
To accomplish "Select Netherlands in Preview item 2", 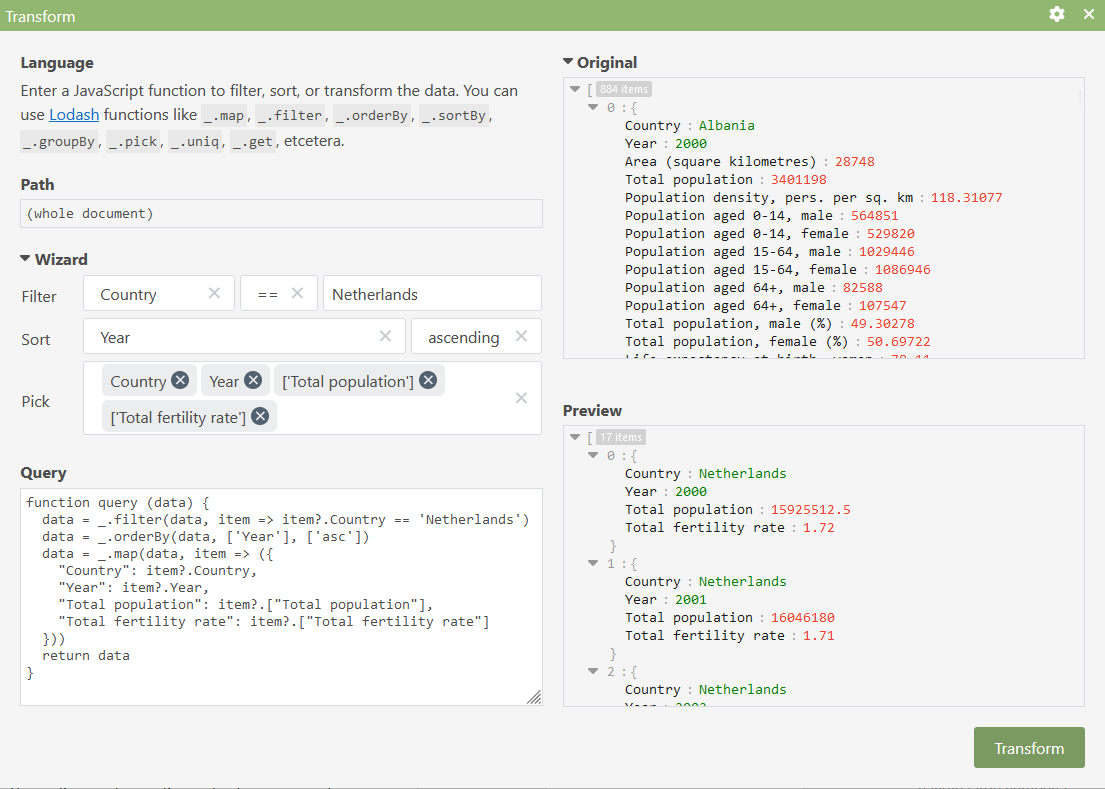I will (x=742, y=689).
